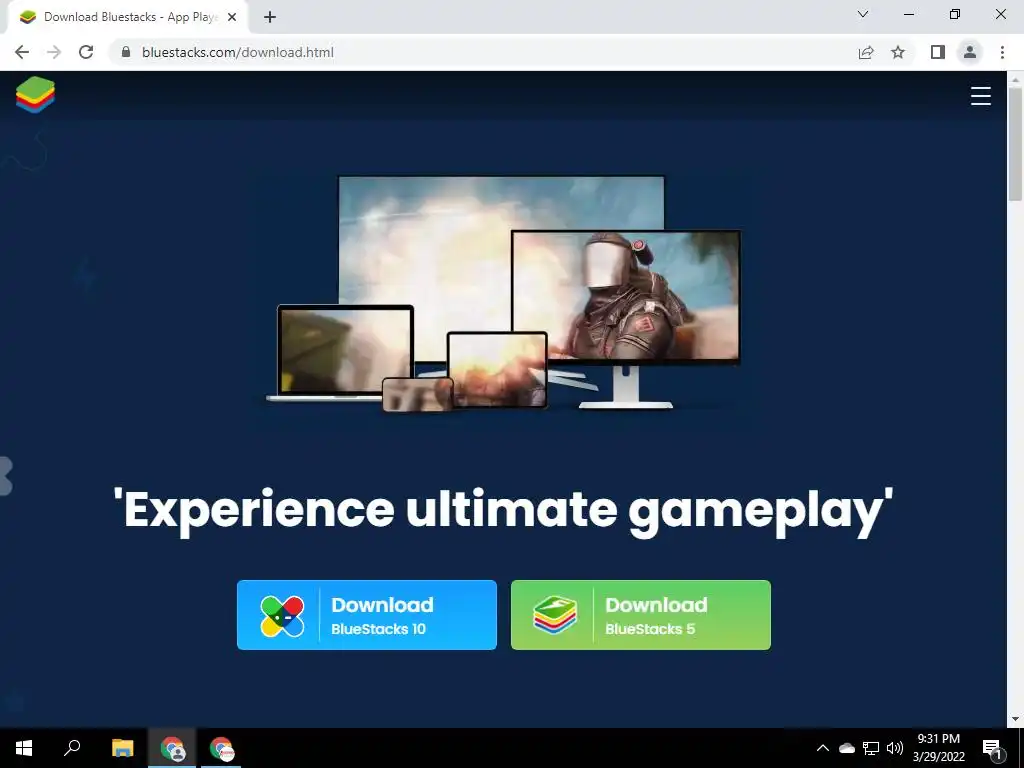This screenshot has height=768, width=1024.
Task: Close the Download Bluestacks tab
Action: point(232,17)
